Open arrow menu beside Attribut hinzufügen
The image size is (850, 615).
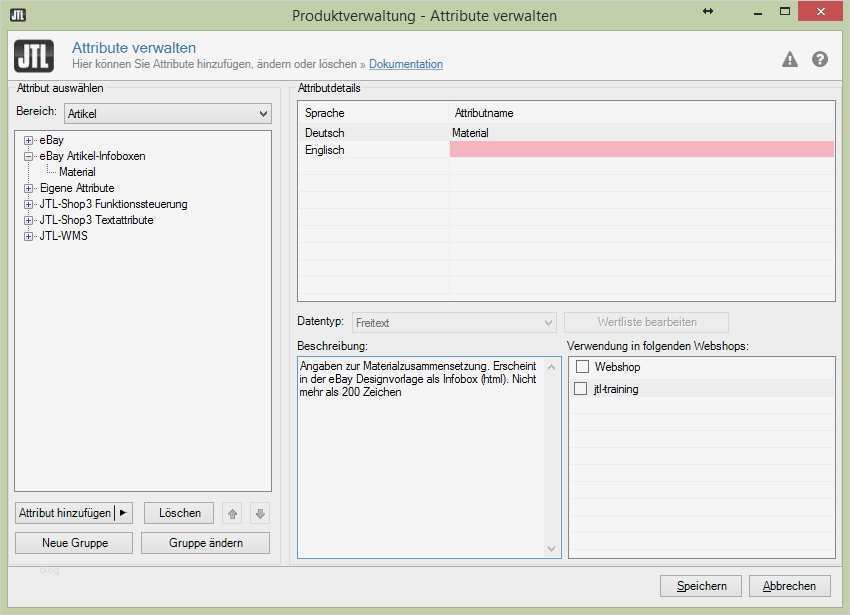click(123, 512)
